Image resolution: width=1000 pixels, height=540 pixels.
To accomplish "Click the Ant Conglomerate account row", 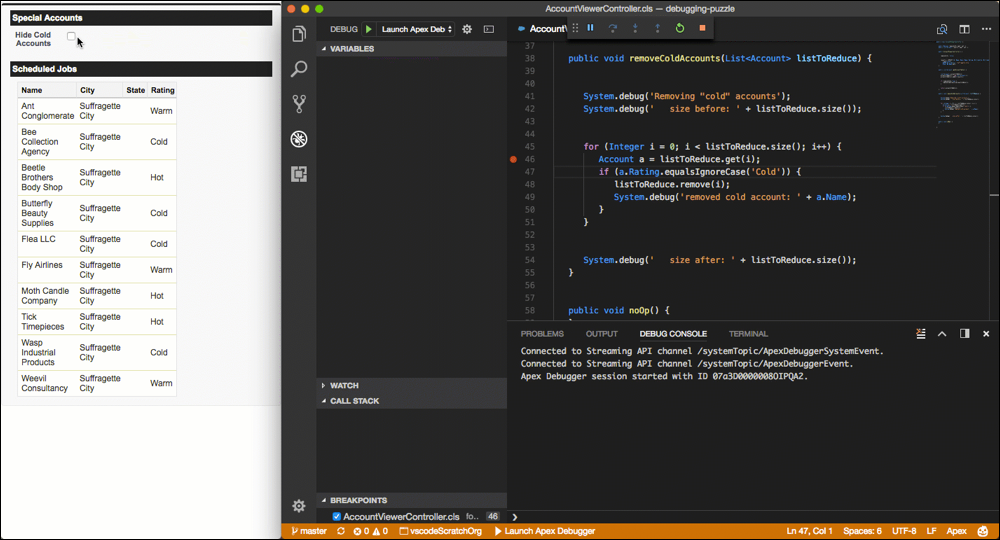I will click(97, 111).
